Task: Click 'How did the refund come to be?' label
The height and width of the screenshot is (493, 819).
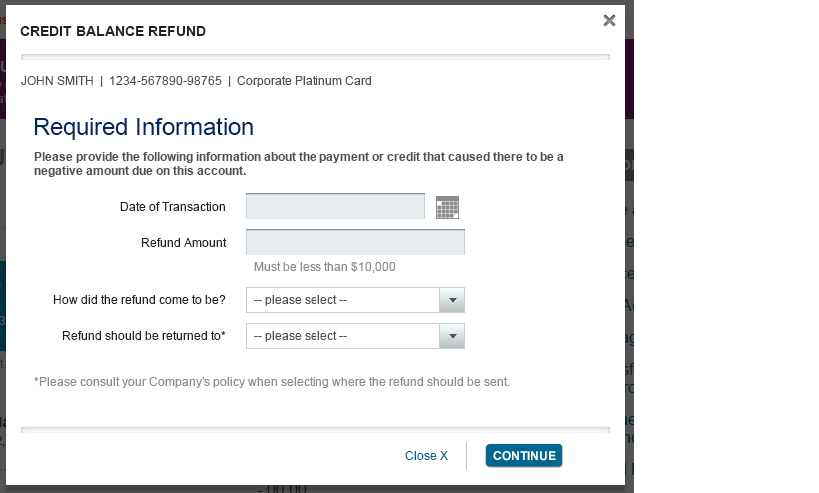Action: [139, 300]
